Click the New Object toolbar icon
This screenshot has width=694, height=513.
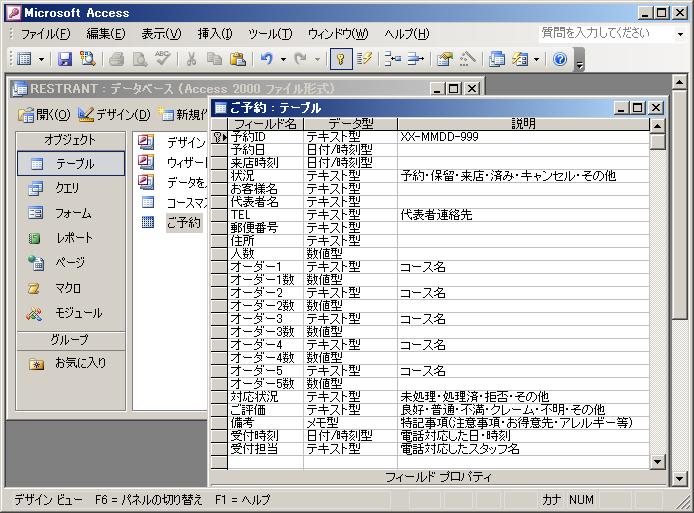pyautogui.click(x=520, y=59)
